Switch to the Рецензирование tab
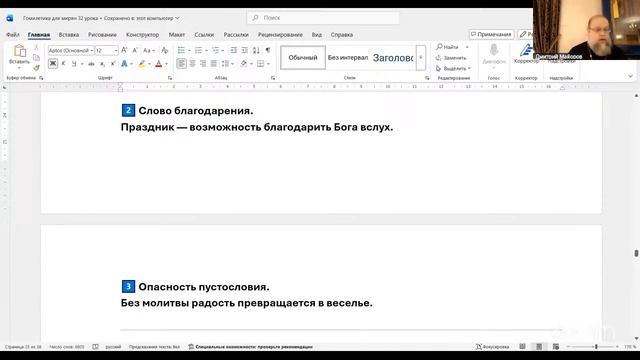Screen dimensions: 640x360 (280, 35)
